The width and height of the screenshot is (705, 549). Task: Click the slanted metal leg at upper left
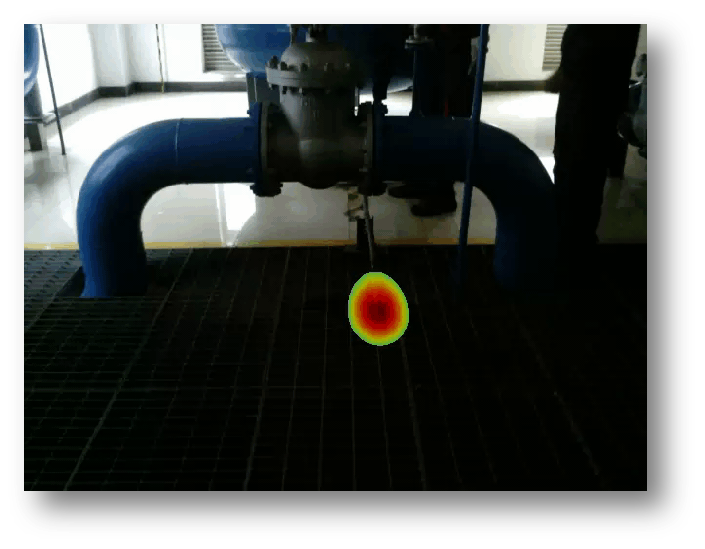point(52,90)
